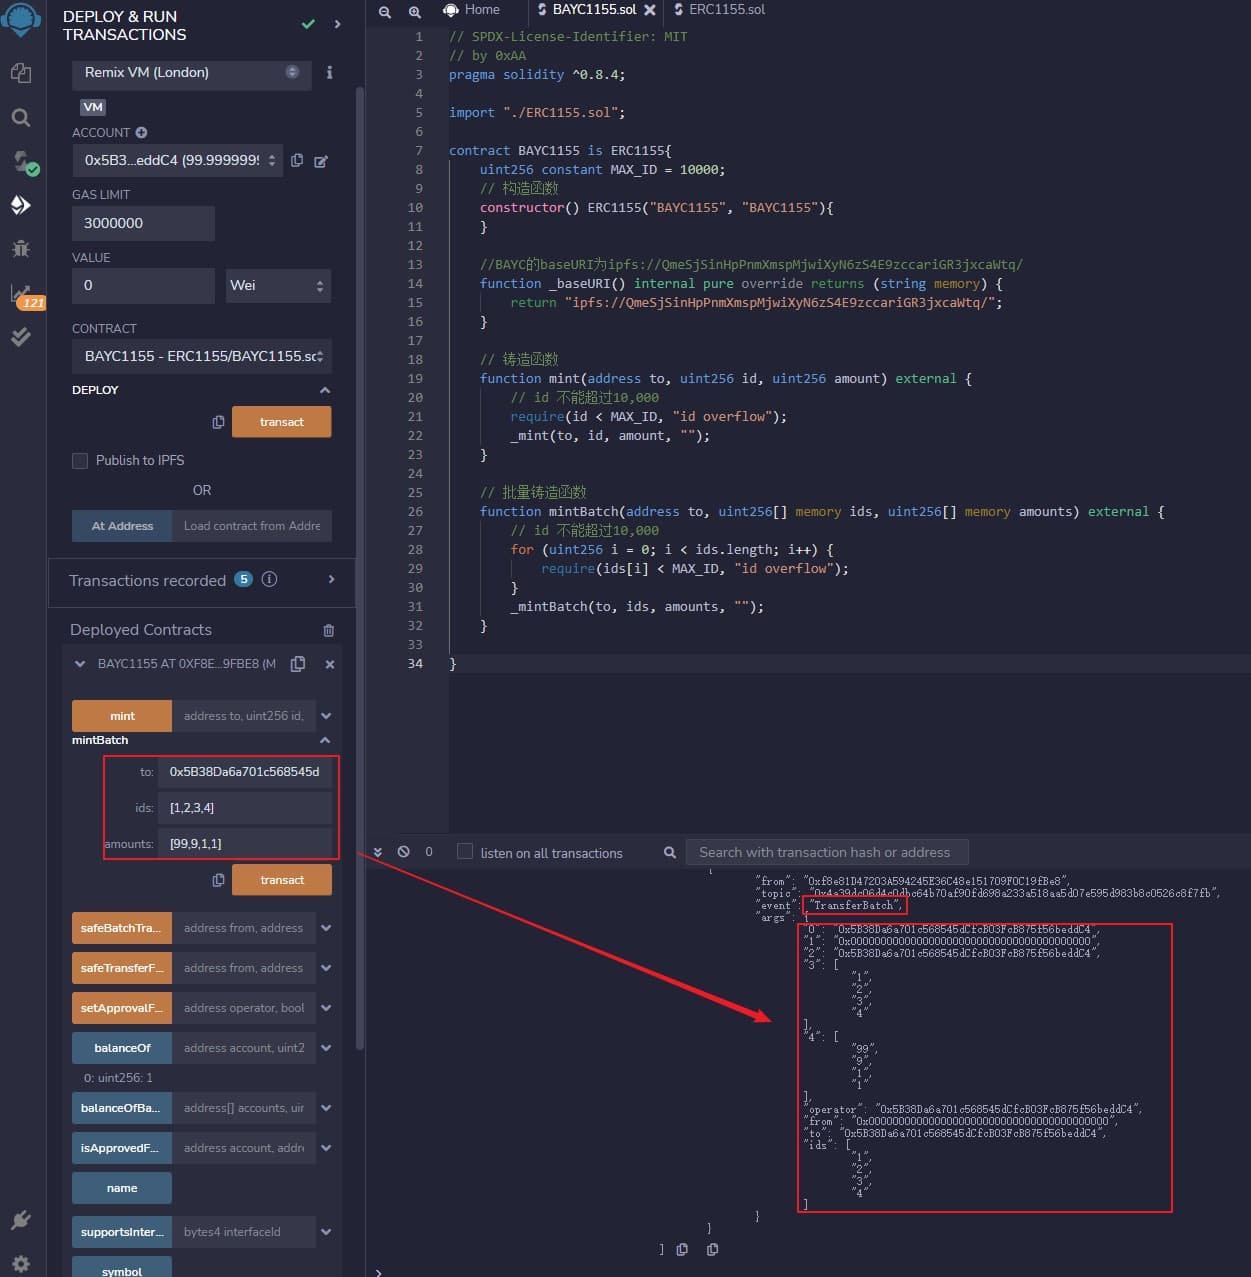Open the Debugger bug icon
1251x1277 pixels.
point(20,249)
